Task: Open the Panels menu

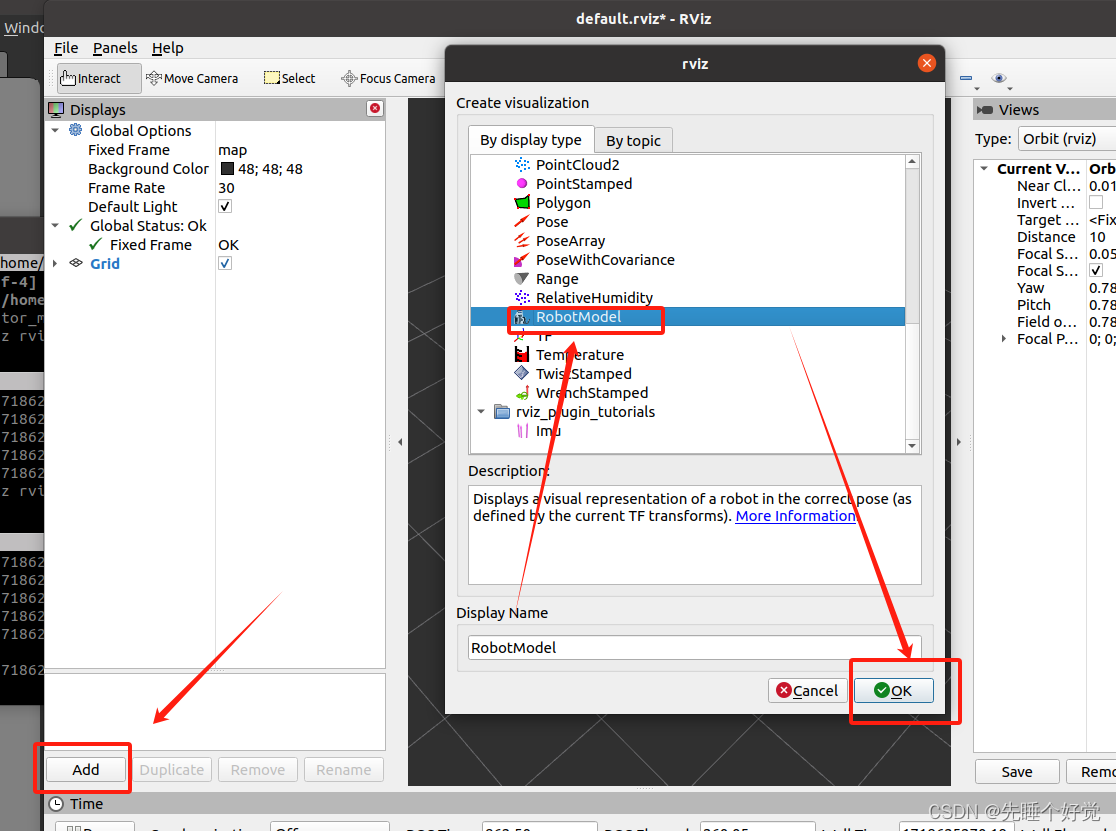Action: (x=115, y=48)
